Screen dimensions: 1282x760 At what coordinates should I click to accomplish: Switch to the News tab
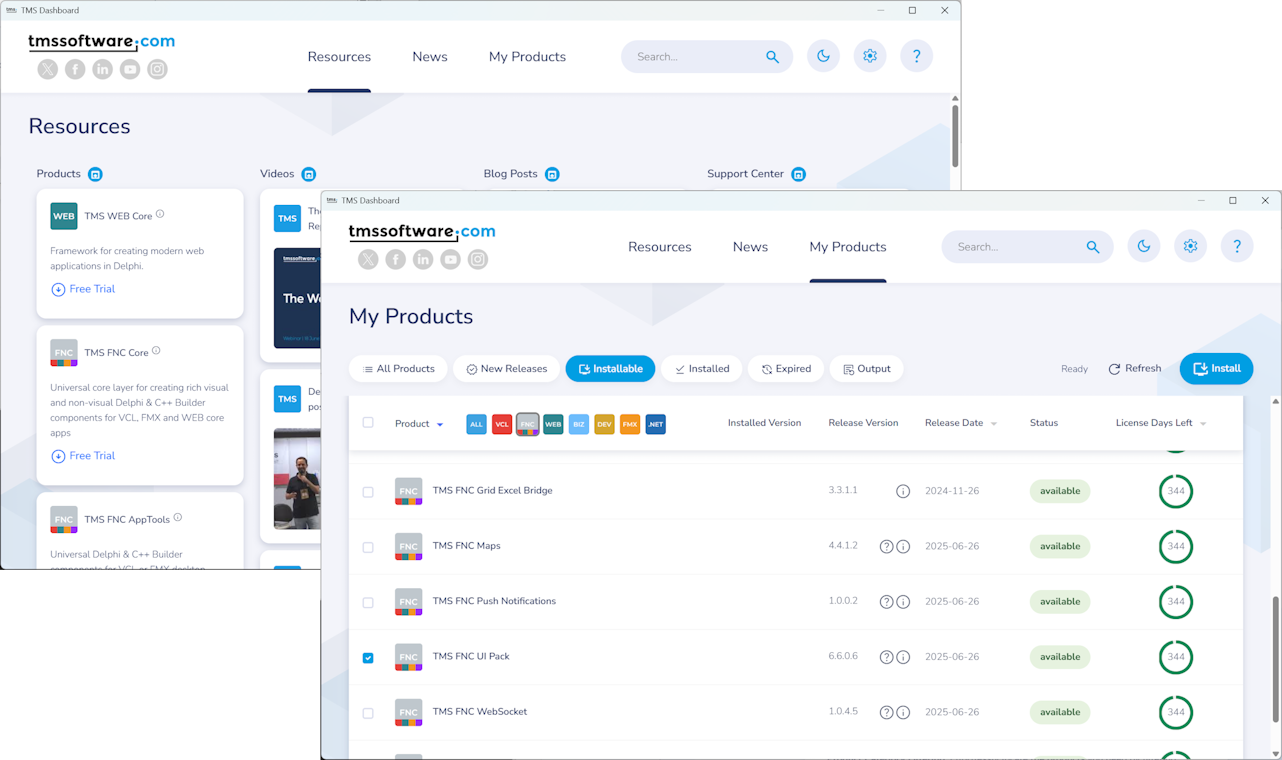[x=750, y=246]
